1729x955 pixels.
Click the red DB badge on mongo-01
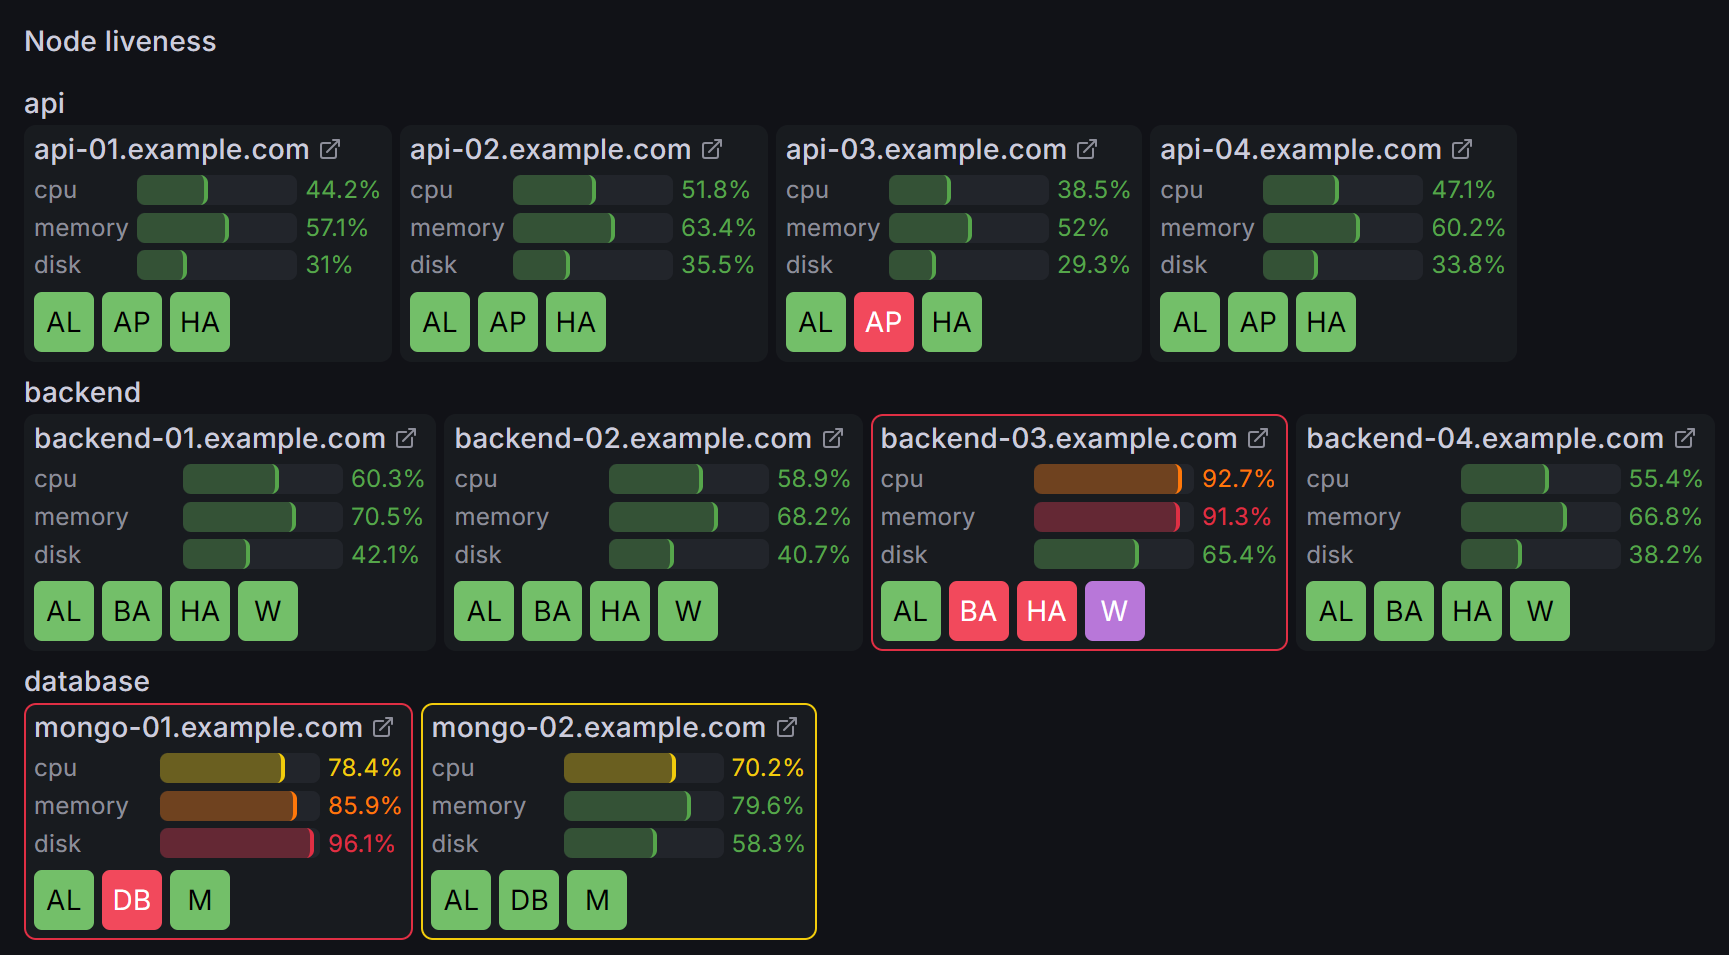132,900
